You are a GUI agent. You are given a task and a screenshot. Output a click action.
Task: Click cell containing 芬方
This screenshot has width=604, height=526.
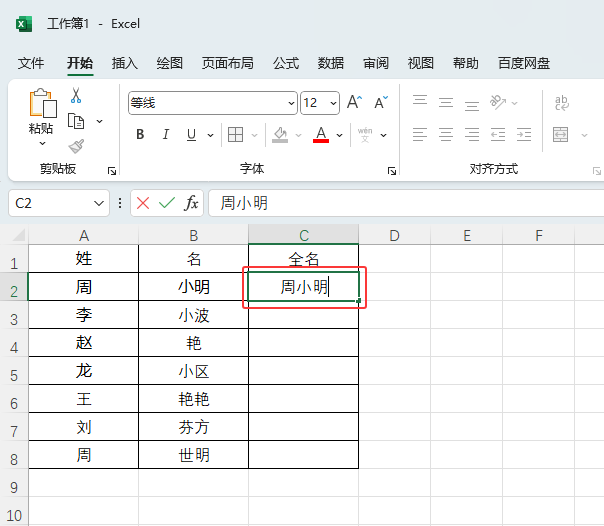coord(193,427)
